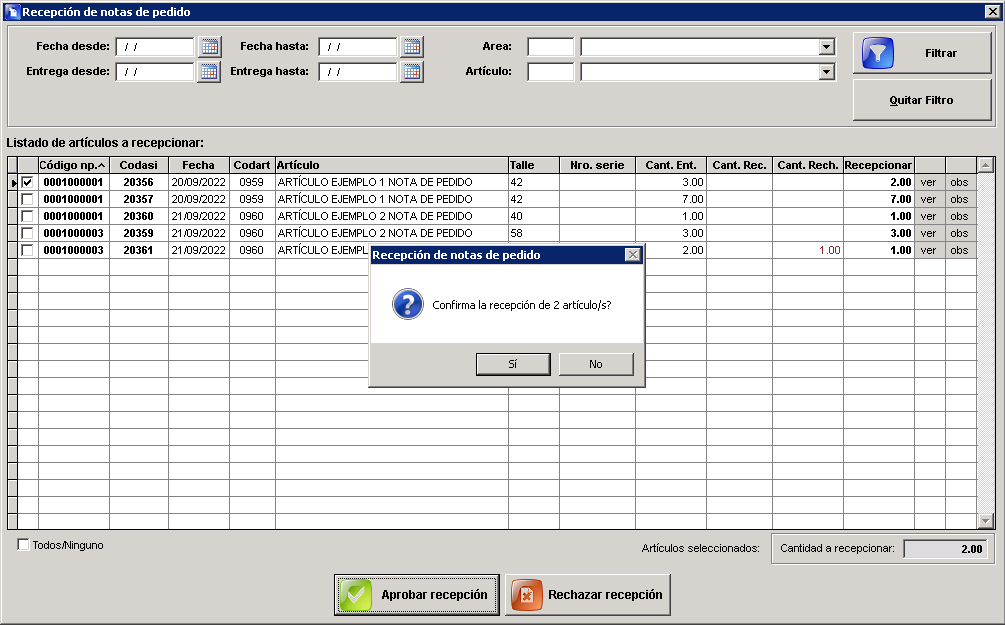Click the Codart column header
Screen dimensions: 1005x625
[253, 165]
